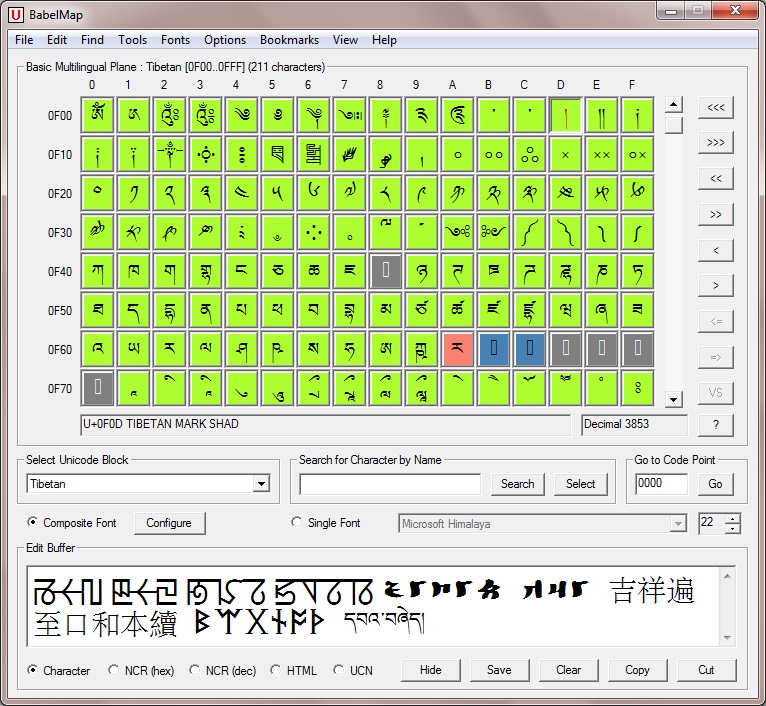Expand the Select Unicode Block dropdown

(261, 484)
